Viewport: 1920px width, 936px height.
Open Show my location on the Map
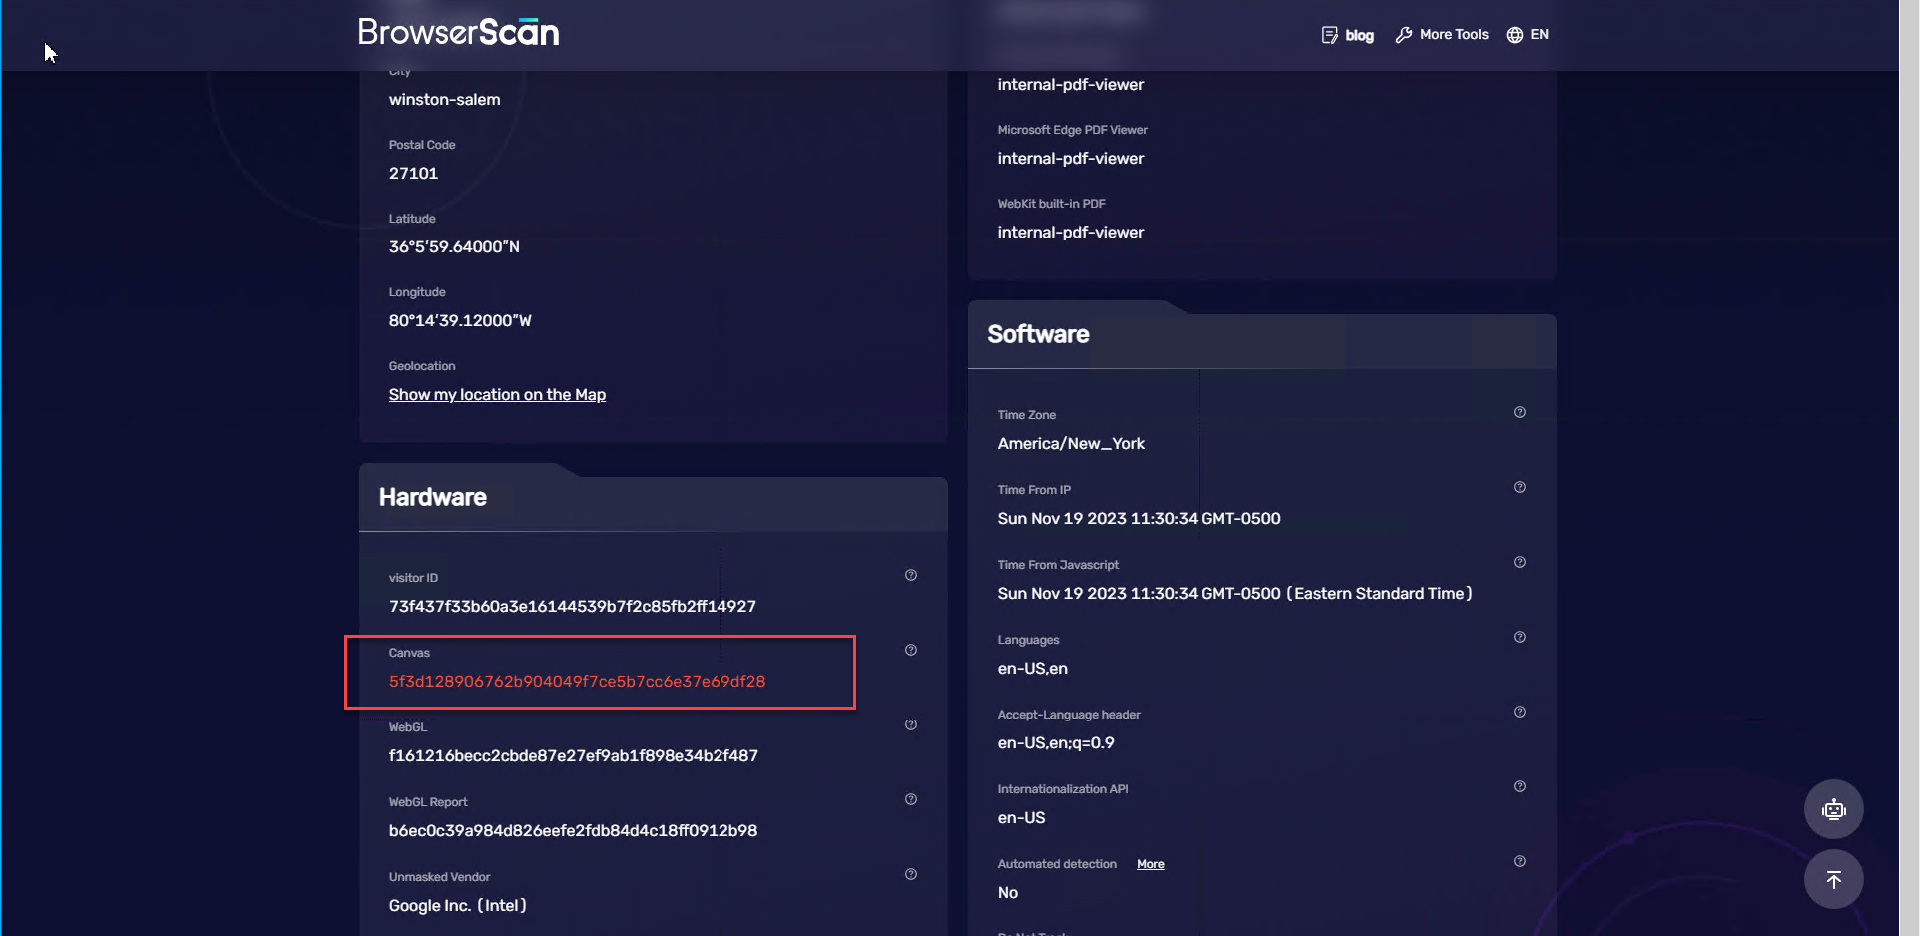[x=497, y=395]
